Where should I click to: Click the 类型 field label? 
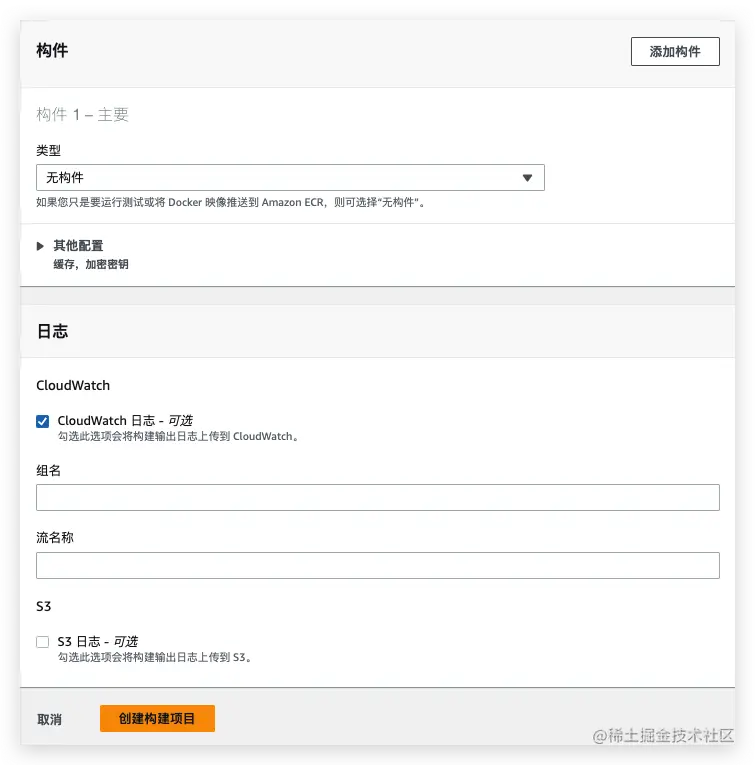[x=48, y=150]
